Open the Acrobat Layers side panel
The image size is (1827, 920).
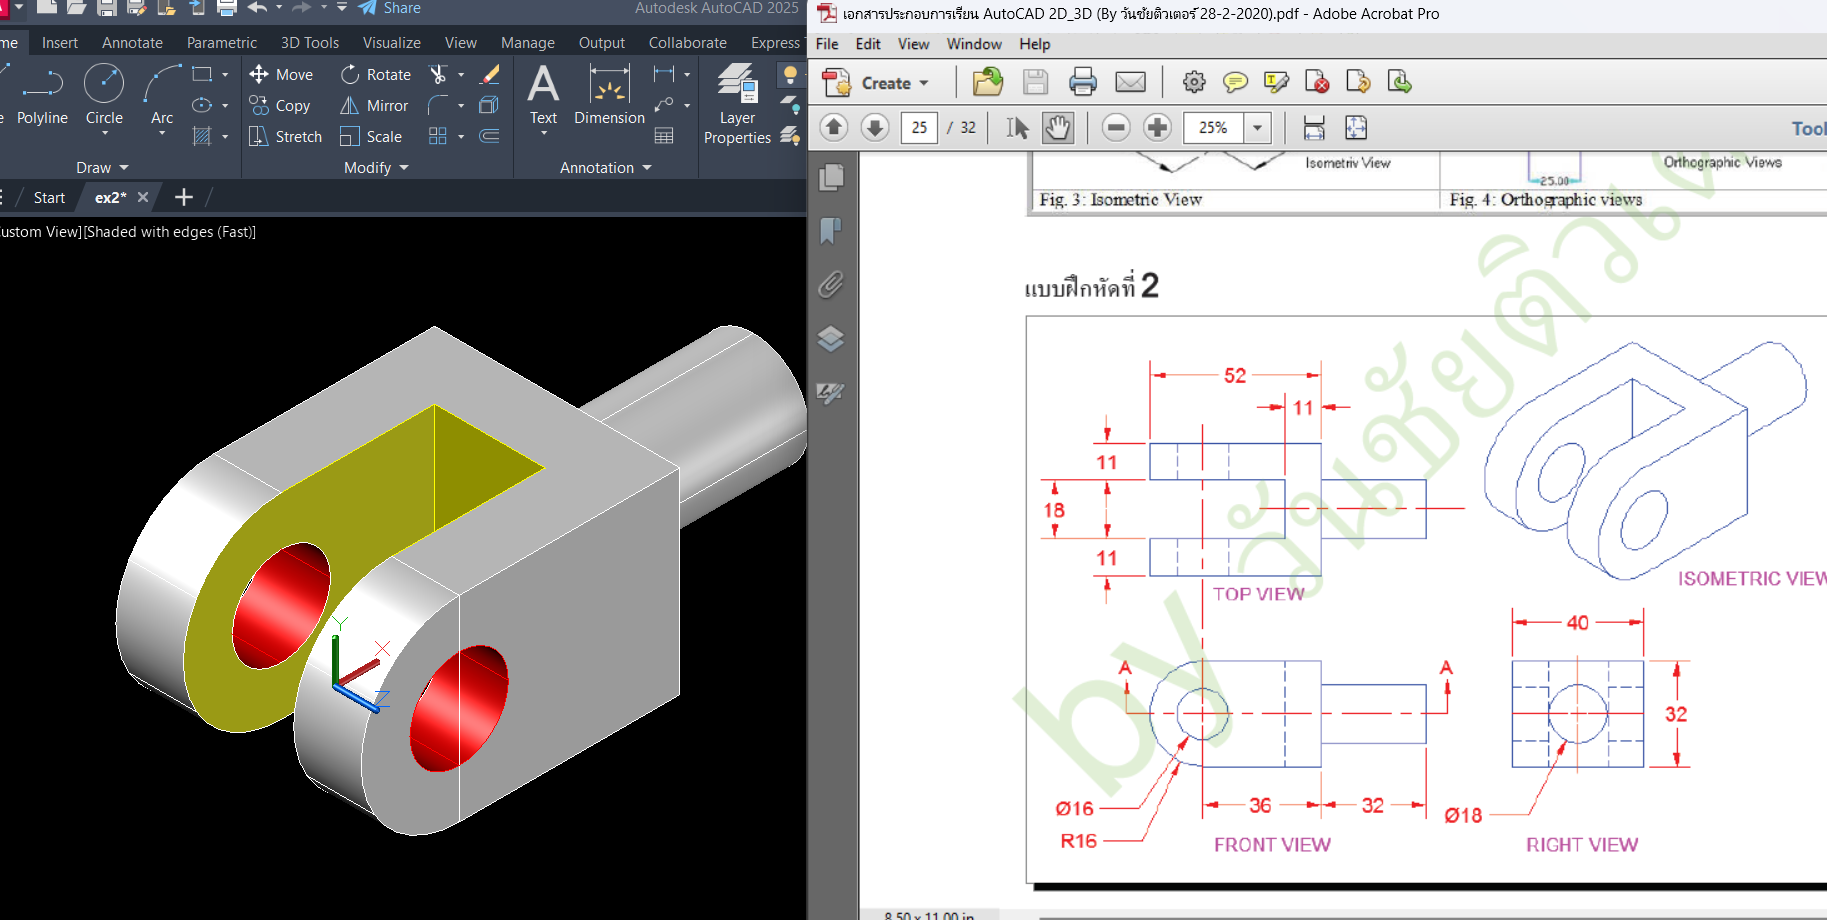coord(831,339)
